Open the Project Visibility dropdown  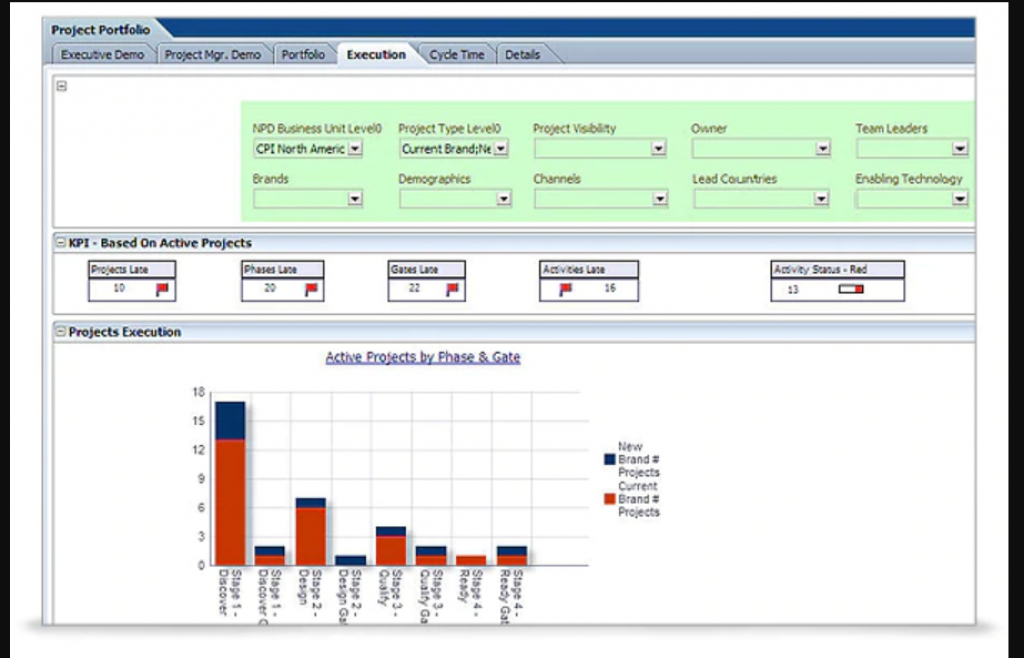656,148
